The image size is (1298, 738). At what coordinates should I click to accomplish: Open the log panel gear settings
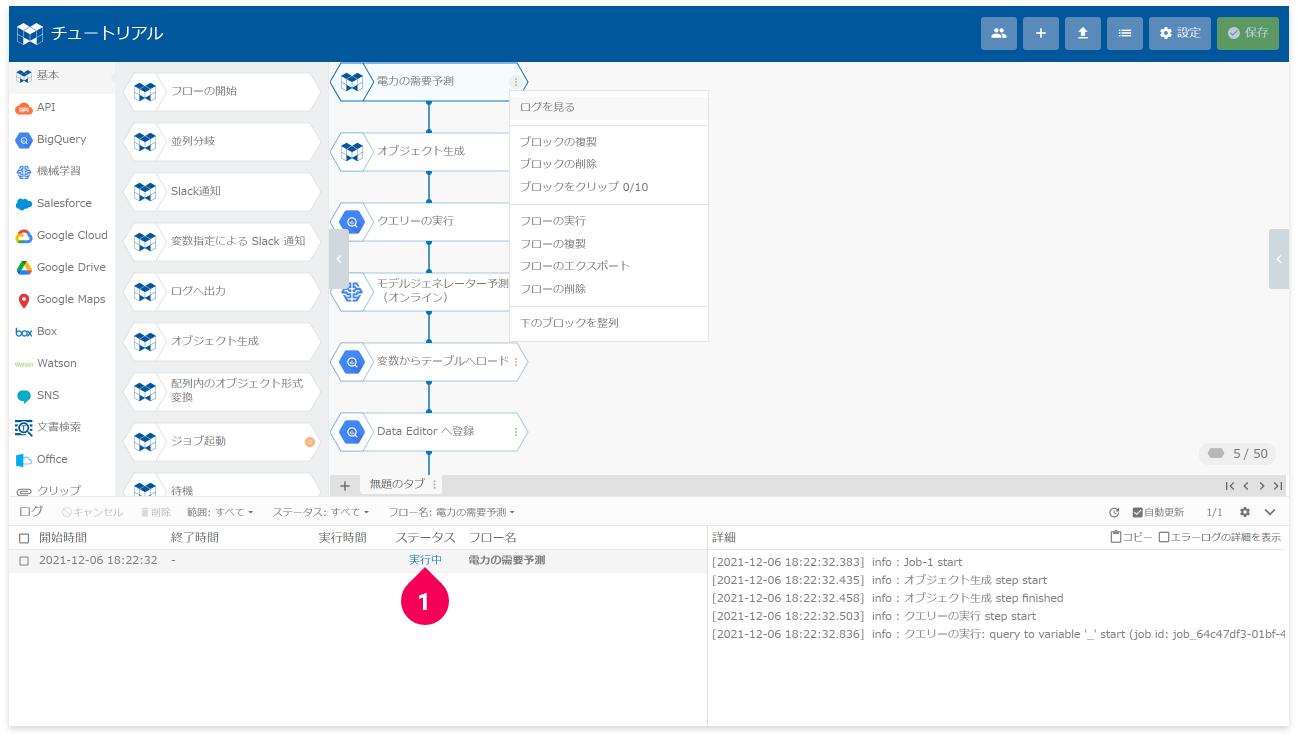pyautogui.click(x=1245, y=512)
